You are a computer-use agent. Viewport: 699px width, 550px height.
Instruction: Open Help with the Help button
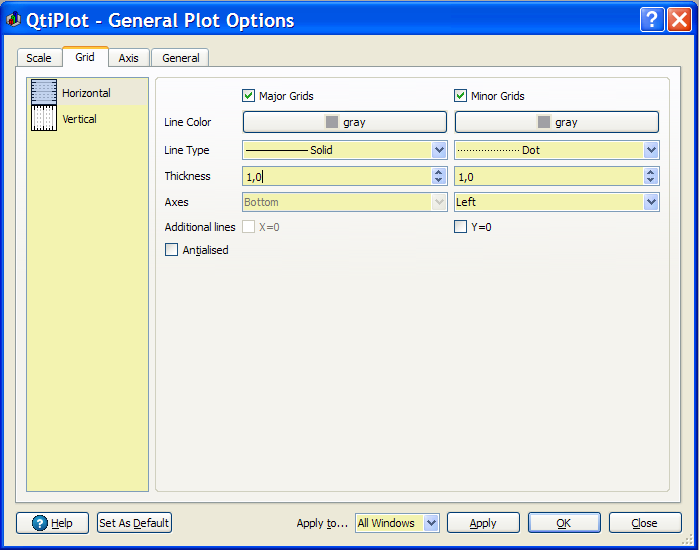52,523
